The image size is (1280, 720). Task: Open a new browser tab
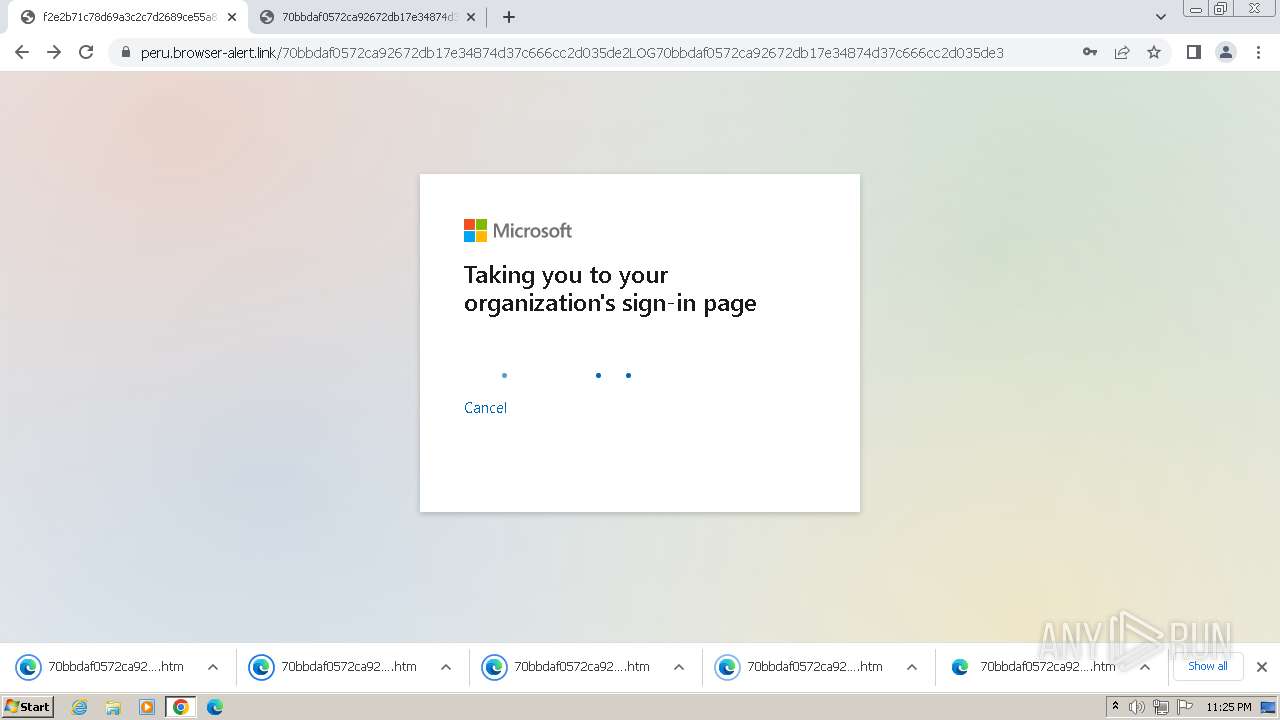point(509,17)
